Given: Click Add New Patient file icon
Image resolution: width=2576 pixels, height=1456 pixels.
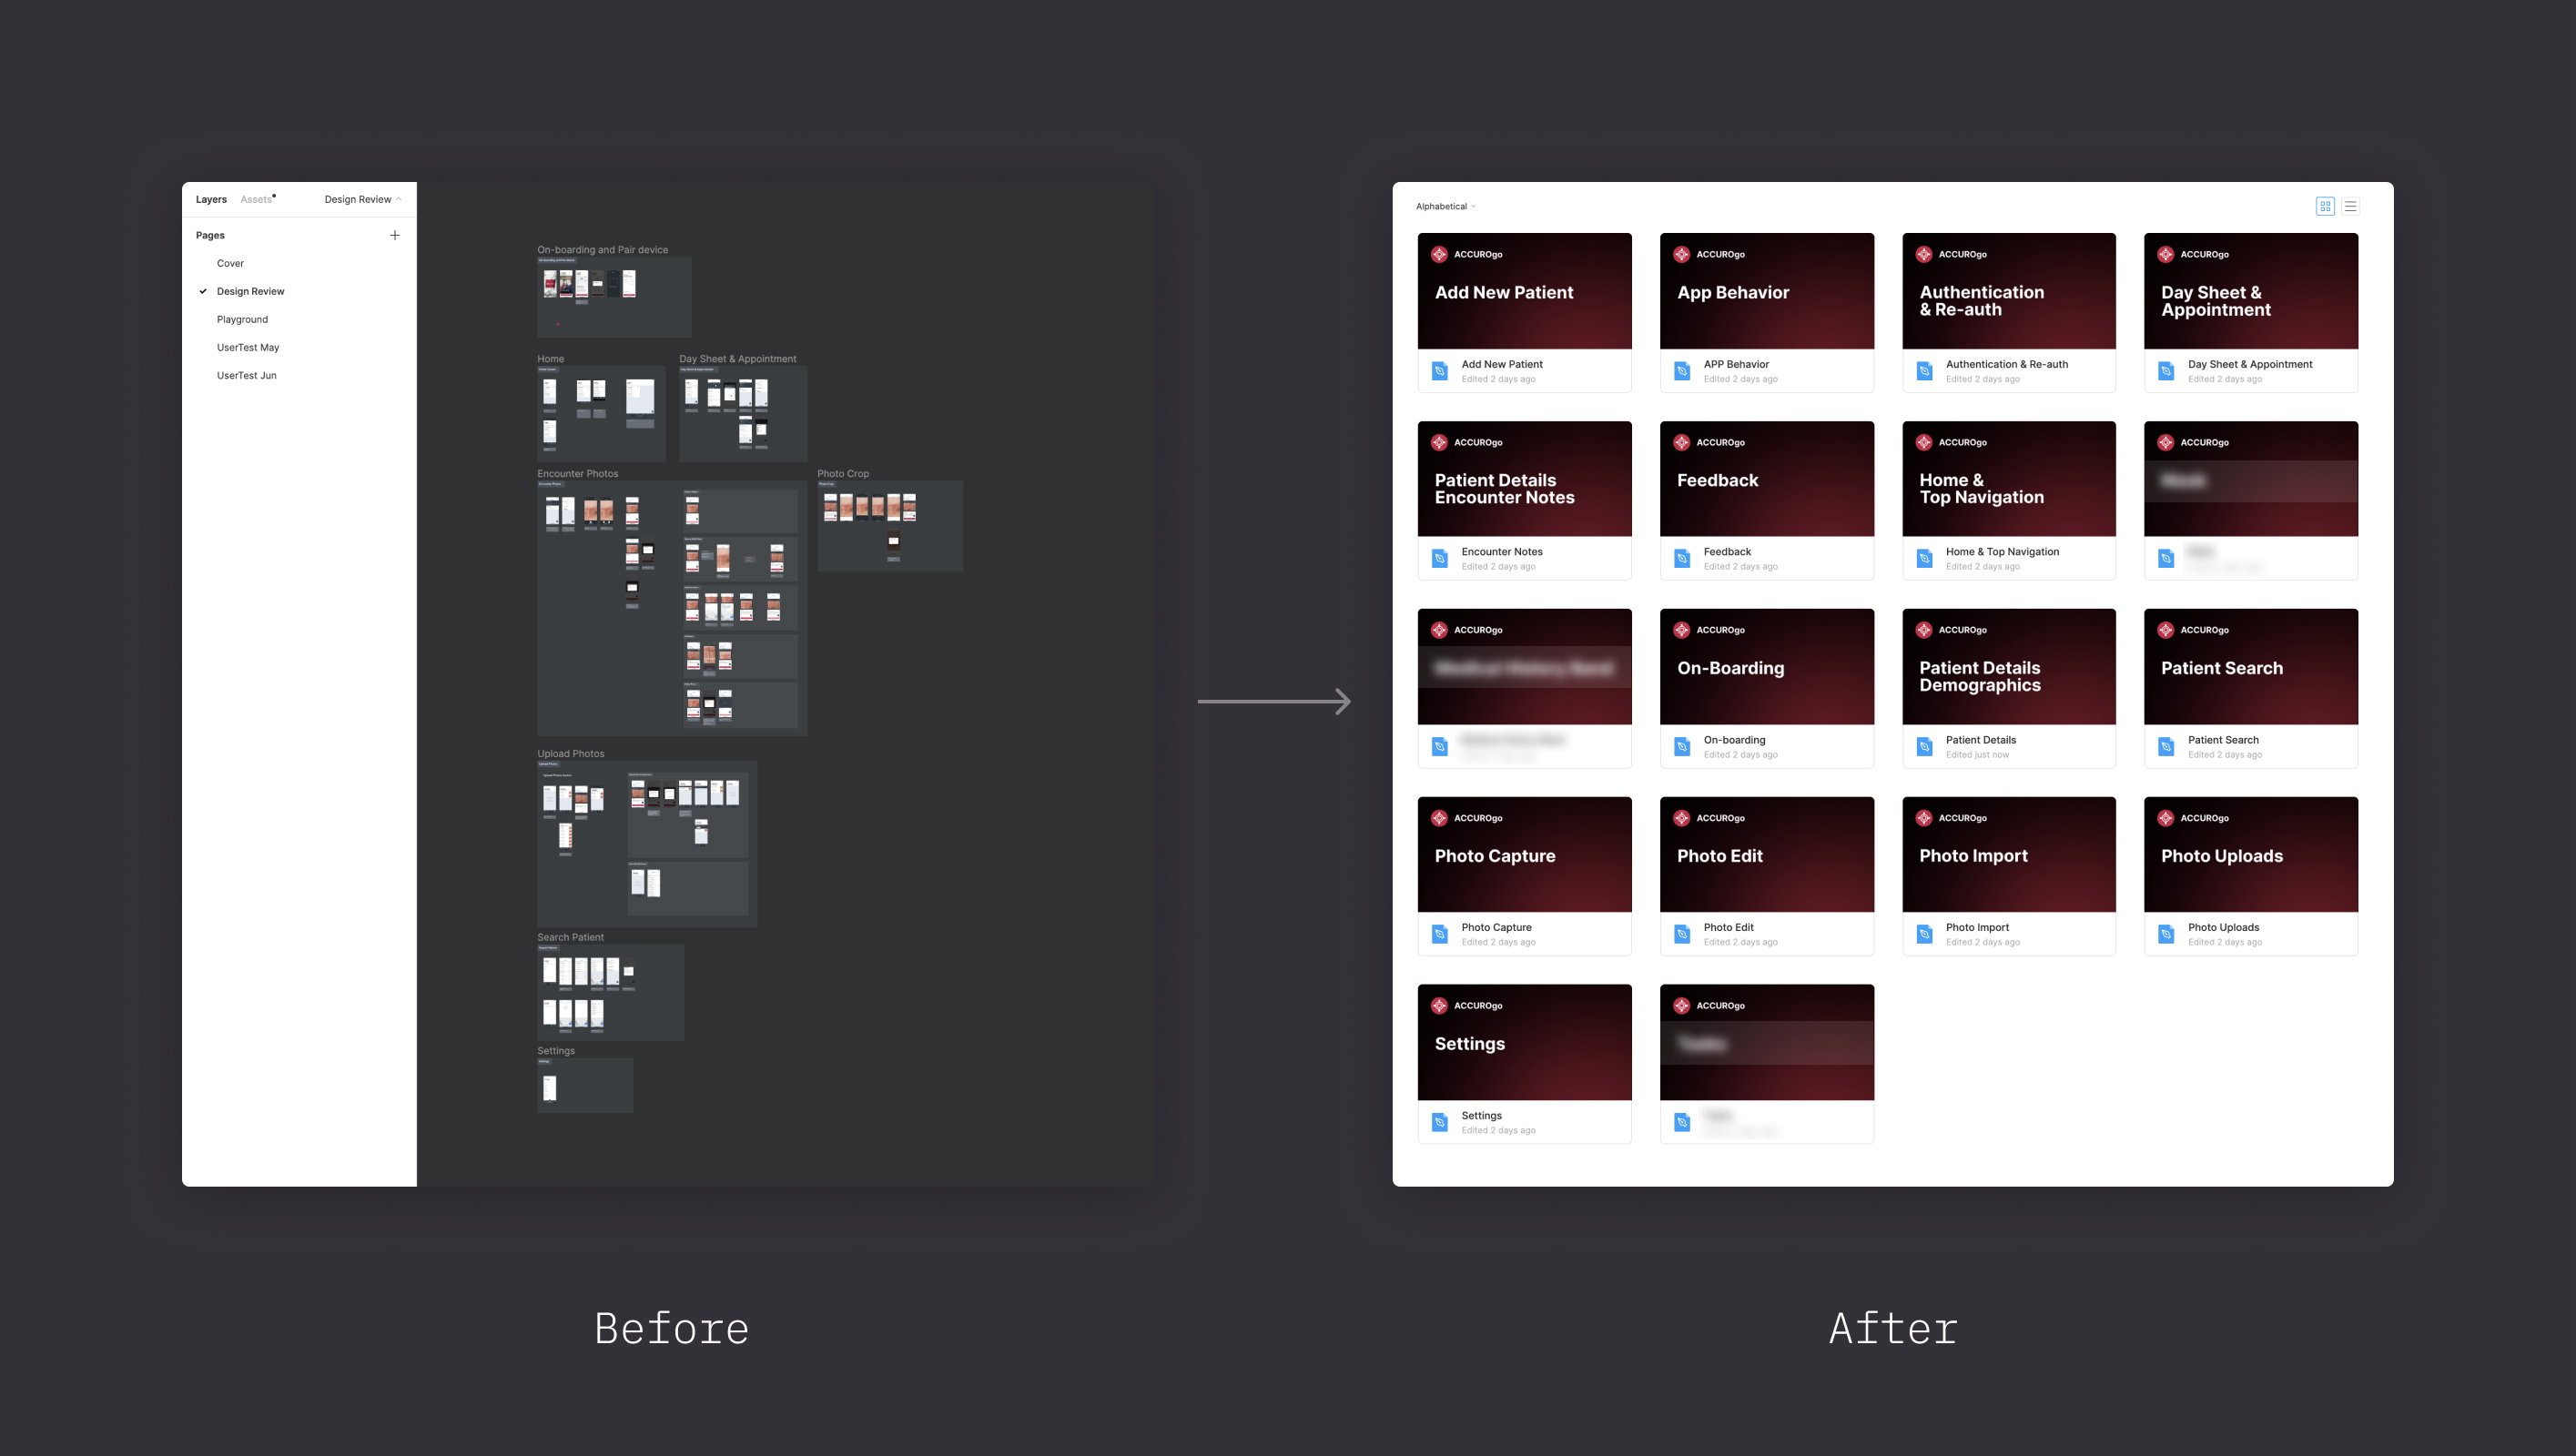Looking at the screenshot, I should click(1440, 371).
